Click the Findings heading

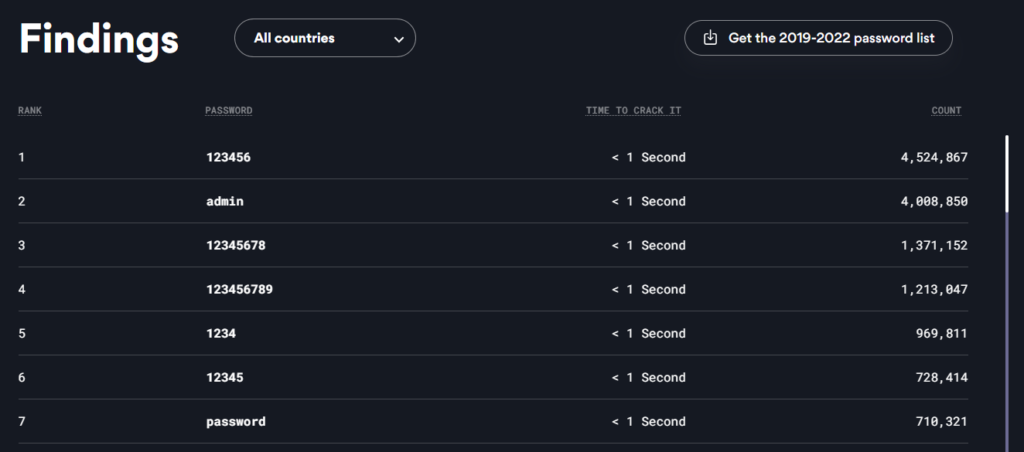[99, 39]
